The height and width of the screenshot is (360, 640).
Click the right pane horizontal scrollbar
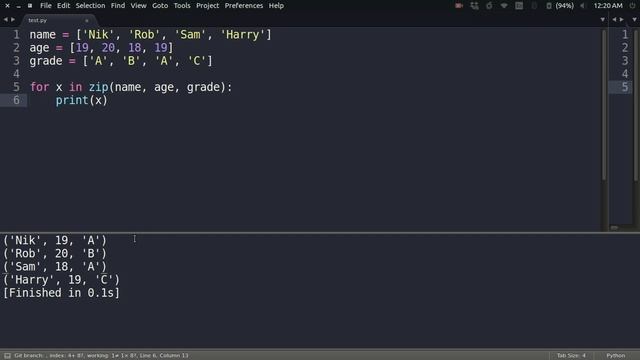coord(614,228)
